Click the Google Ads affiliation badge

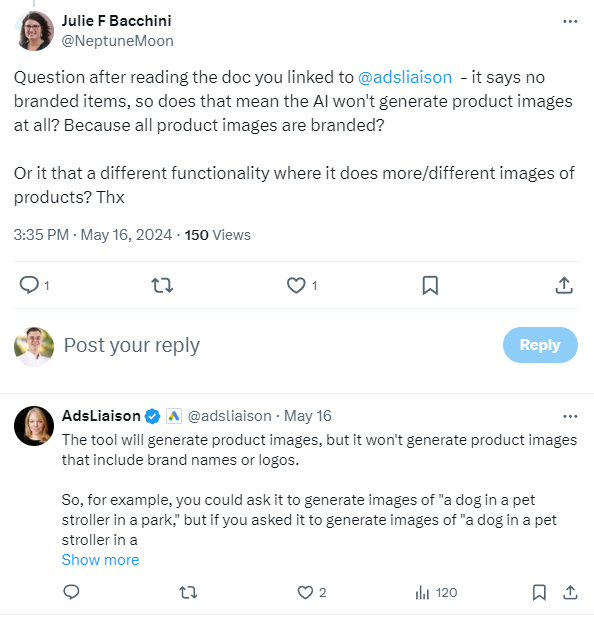[x=174, y=416]
